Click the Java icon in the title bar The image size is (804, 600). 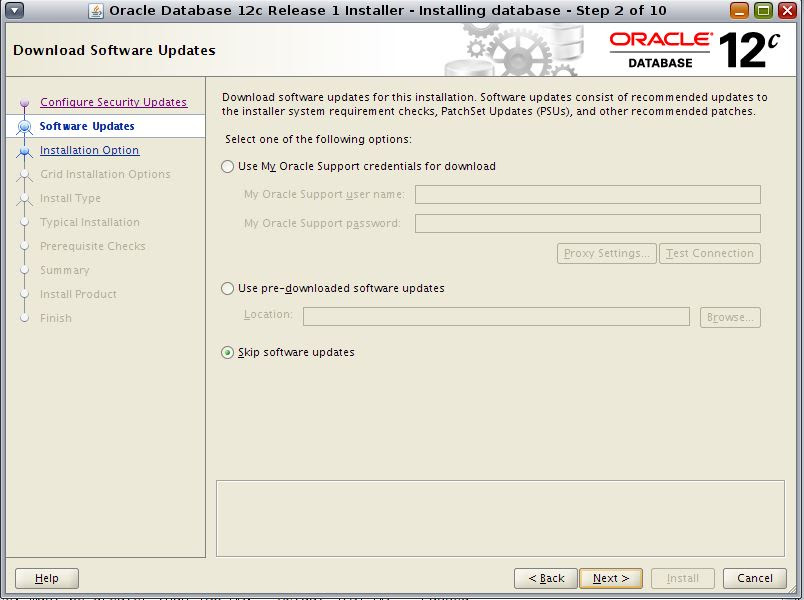95,11
